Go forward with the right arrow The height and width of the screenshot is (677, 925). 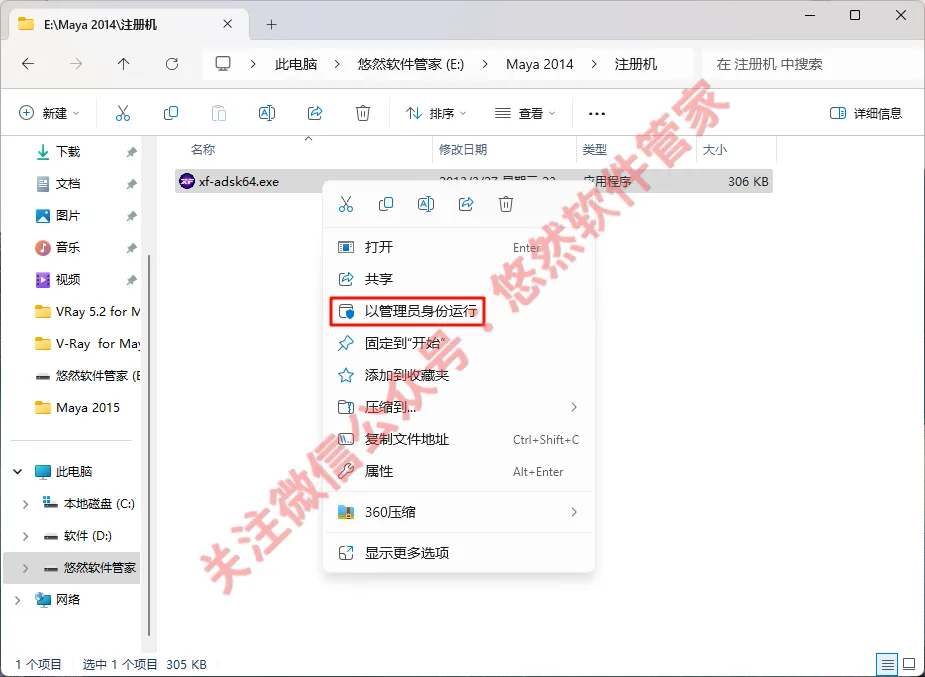tap(76, 64)
